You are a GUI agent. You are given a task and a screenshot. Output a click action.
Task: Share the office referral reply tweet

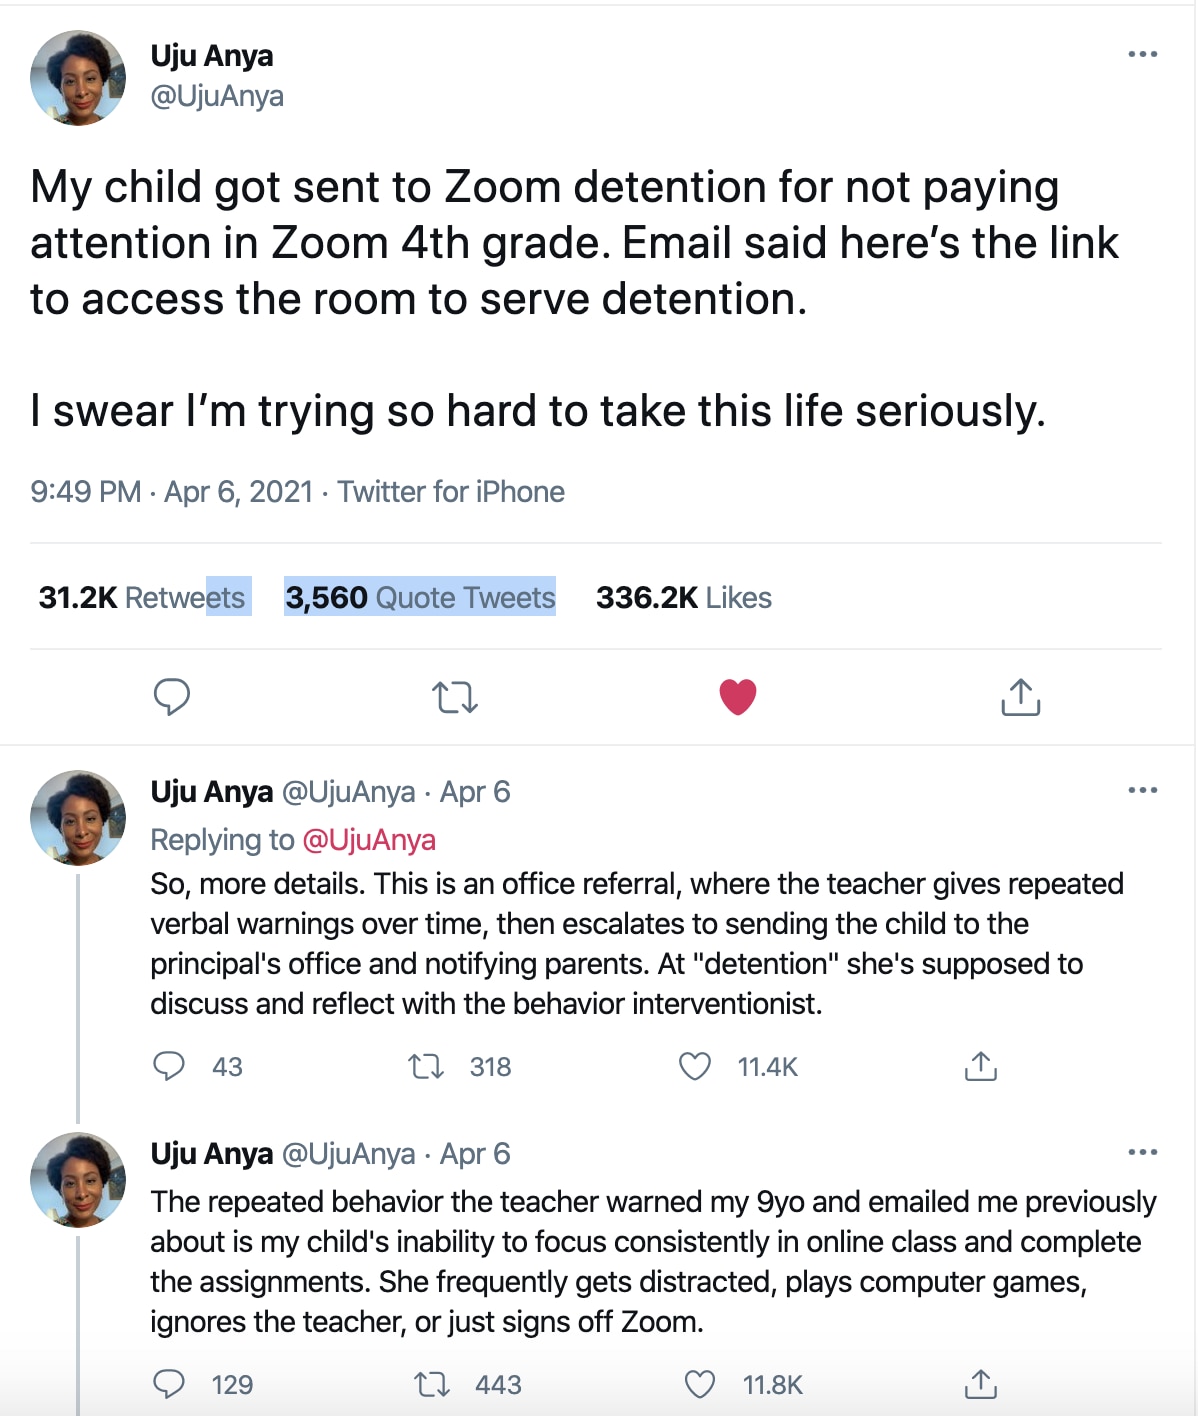click(x=980, y=1067)
